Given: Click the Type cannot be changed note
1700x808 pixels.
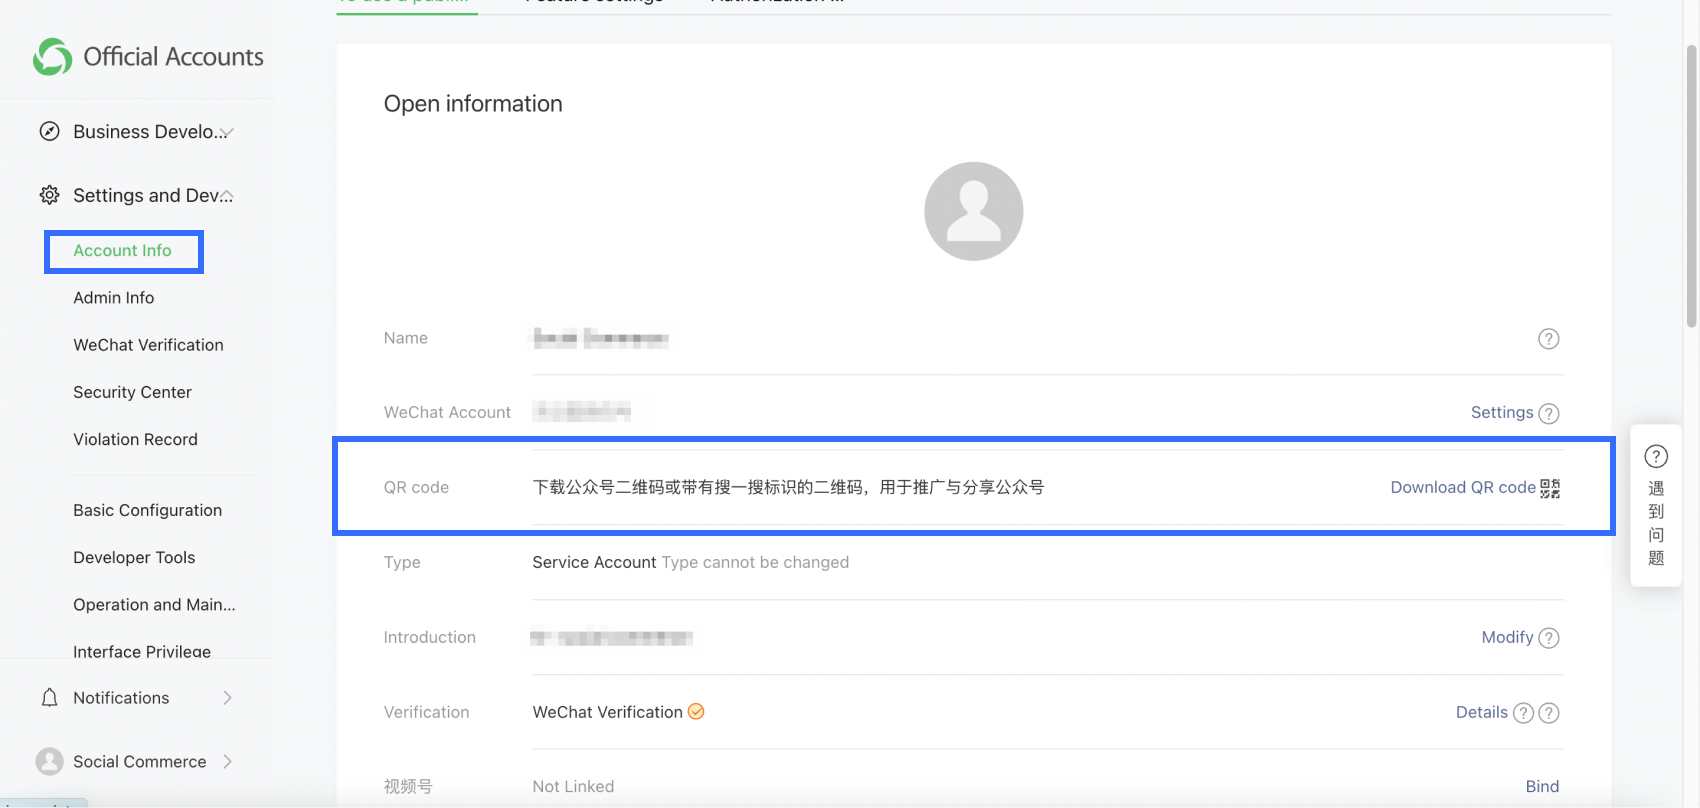Looking at the screenshot, I should click(x=755, y=562).
